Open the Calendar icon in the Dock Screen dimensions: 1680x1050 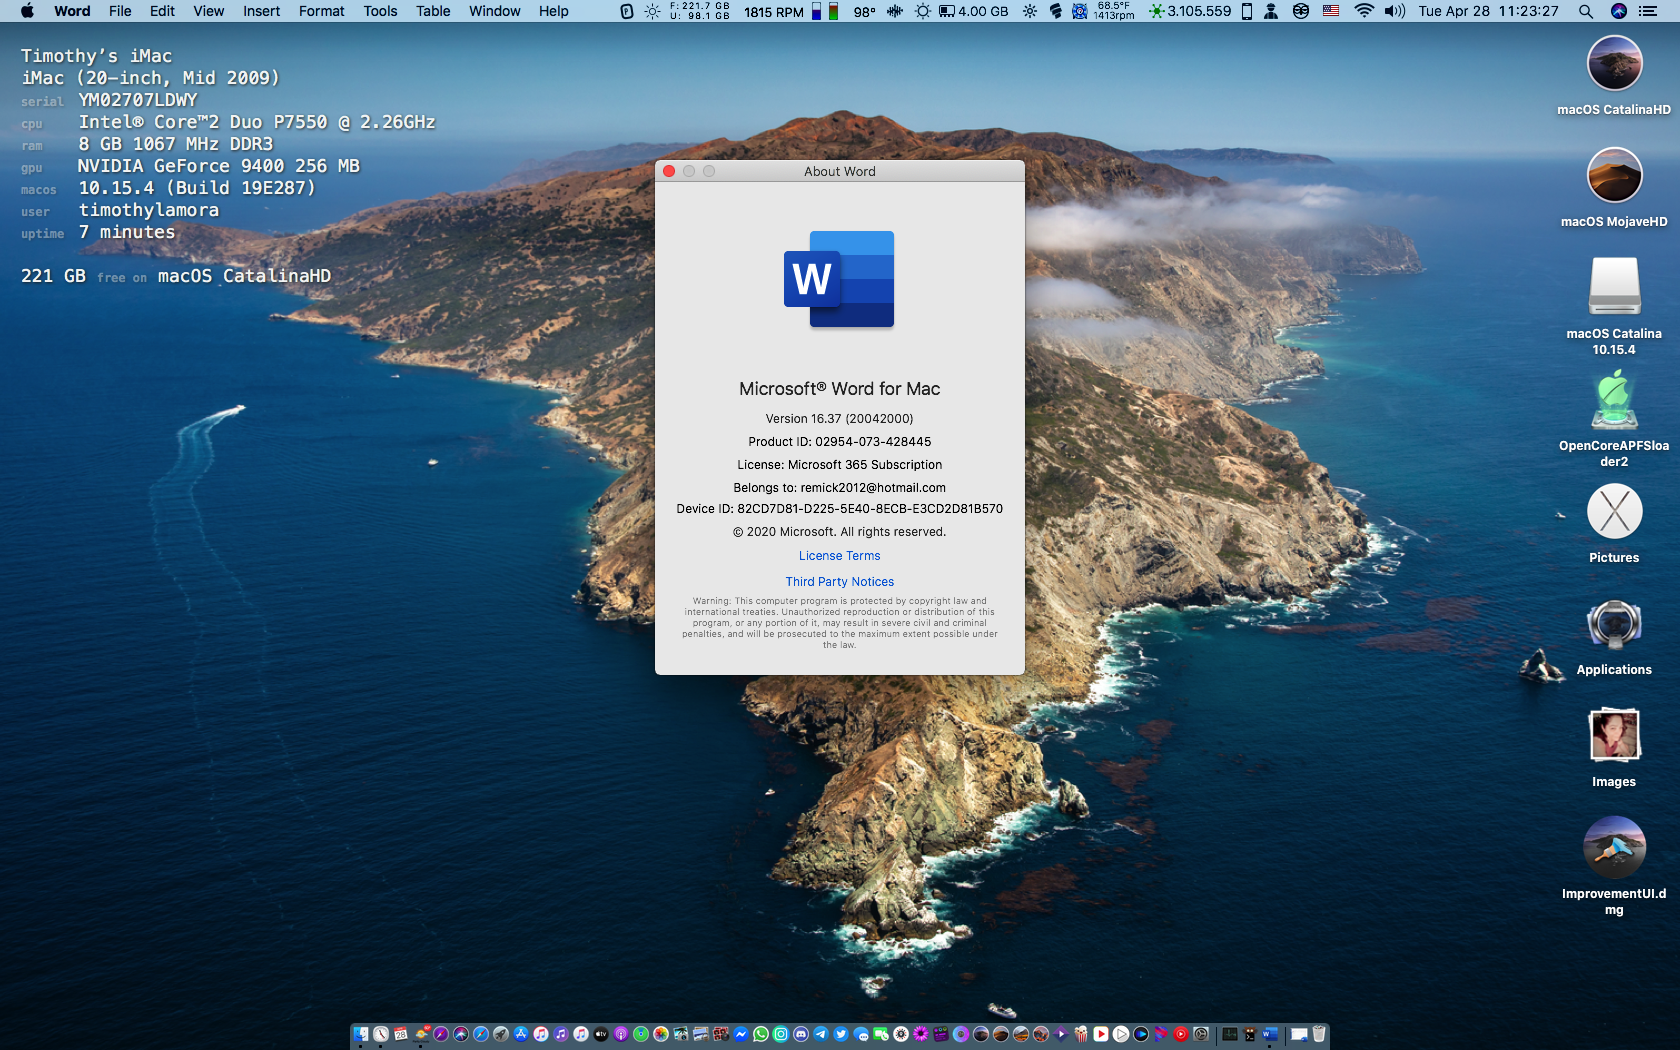(x=401, y=1034)
